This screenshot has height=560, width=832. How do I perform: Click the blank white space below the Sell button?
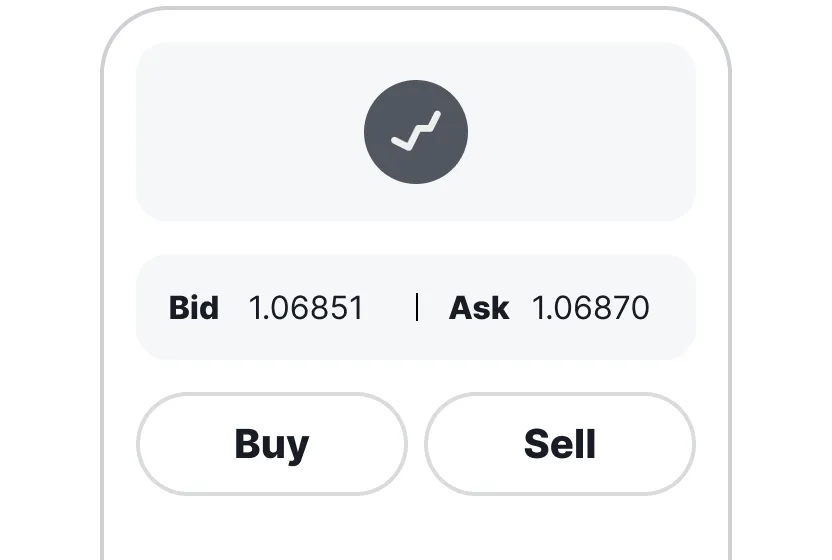click(x=560, y=528)
